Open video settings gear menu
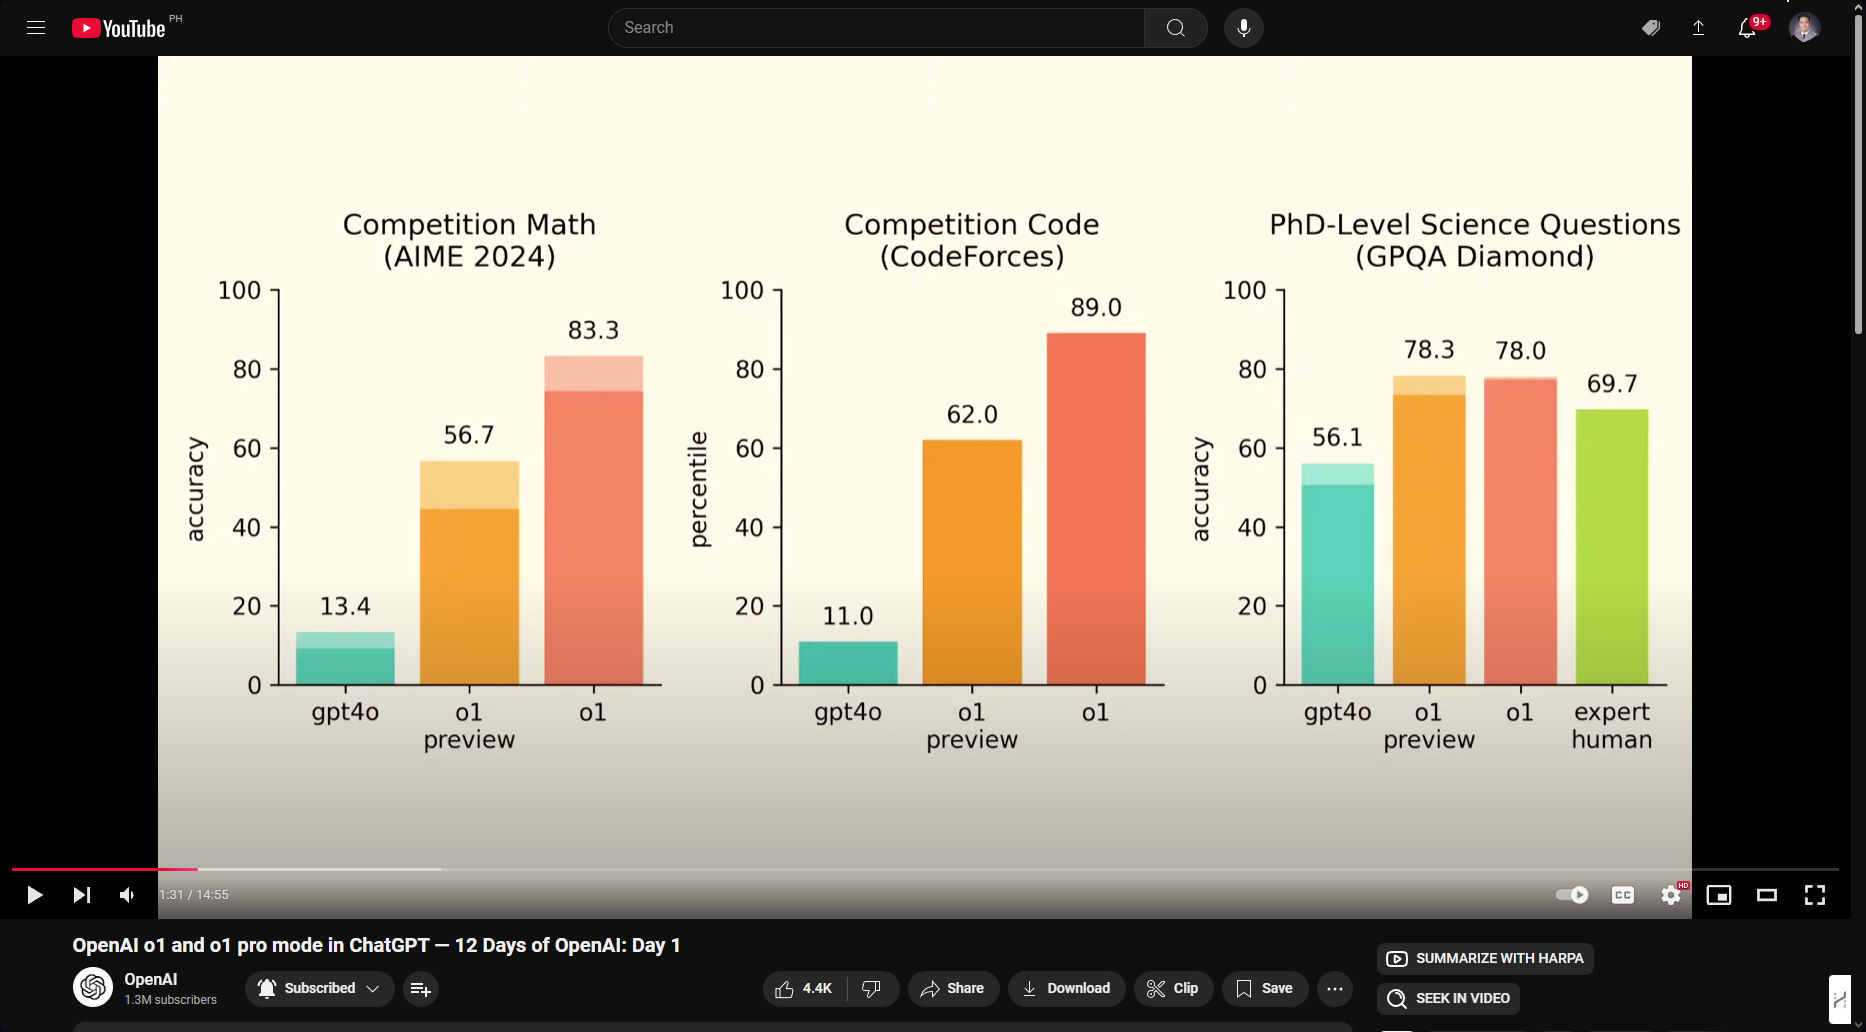 click(1671, 895)
